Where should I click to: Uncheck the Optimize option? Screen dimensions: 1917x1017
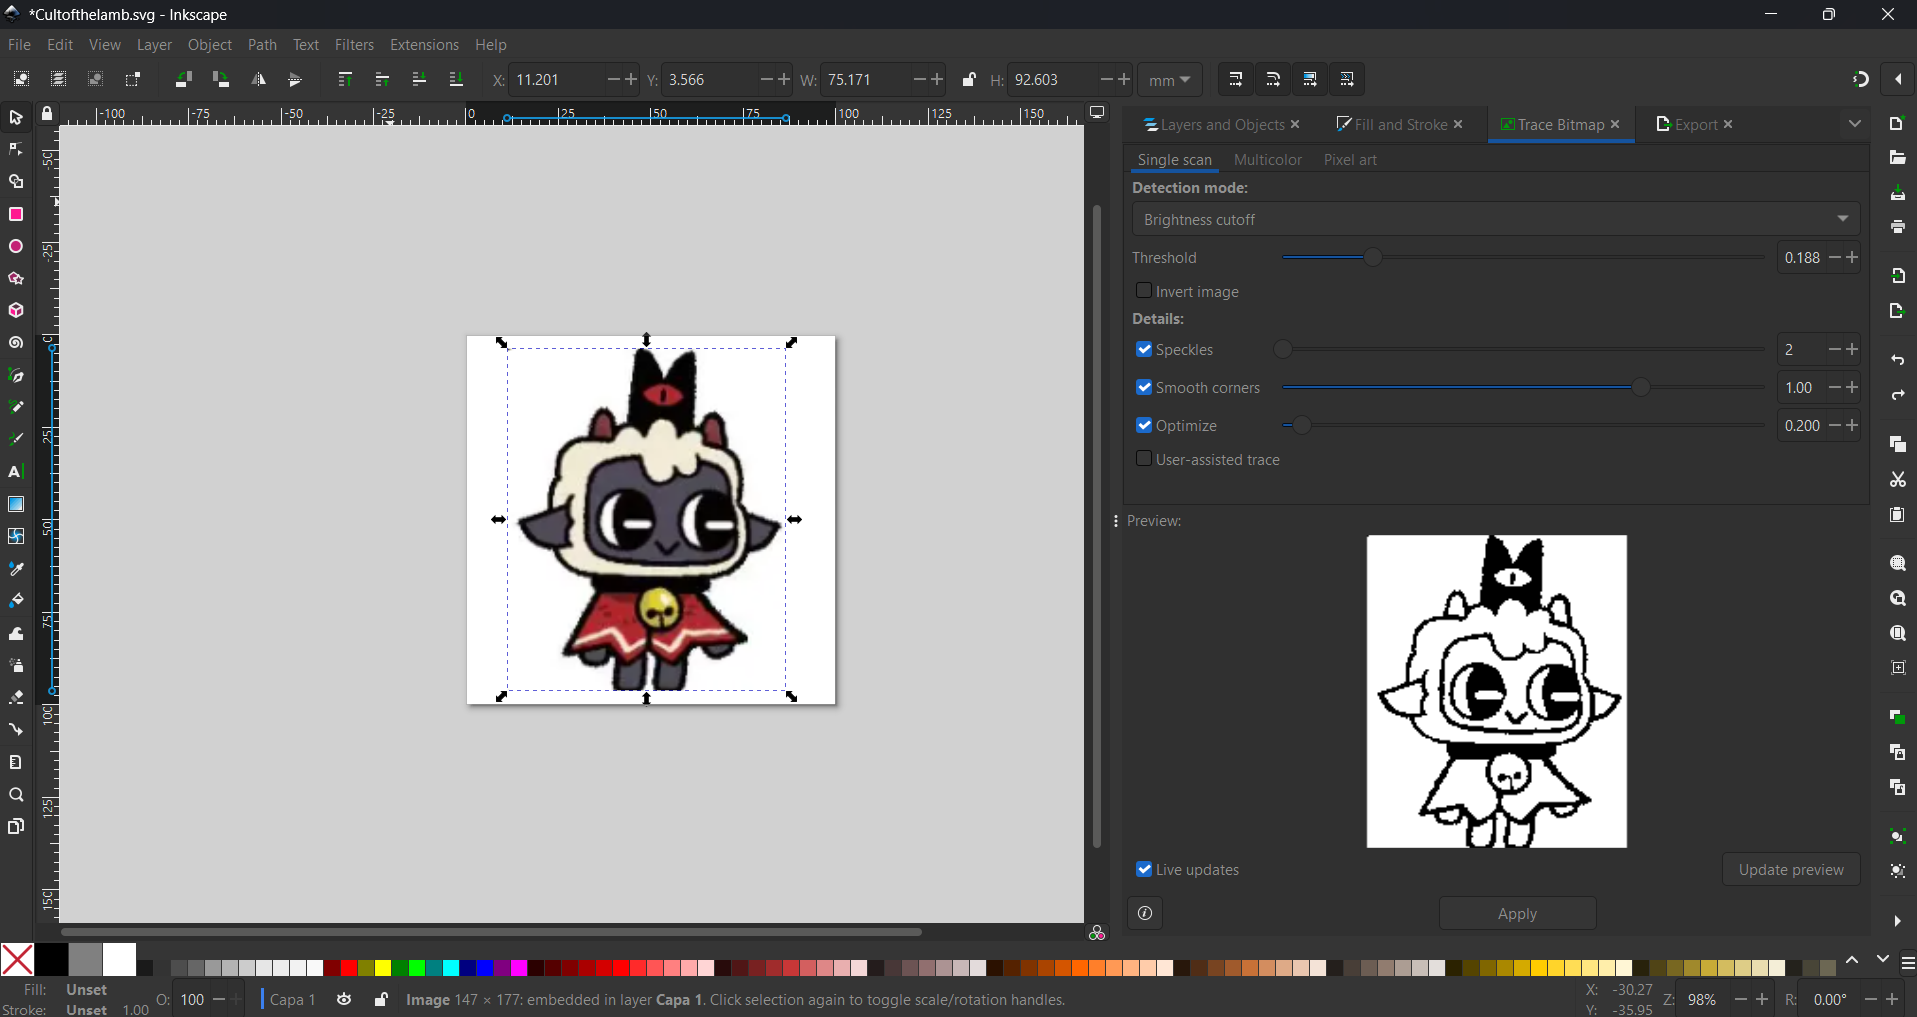pos(1144,425)
